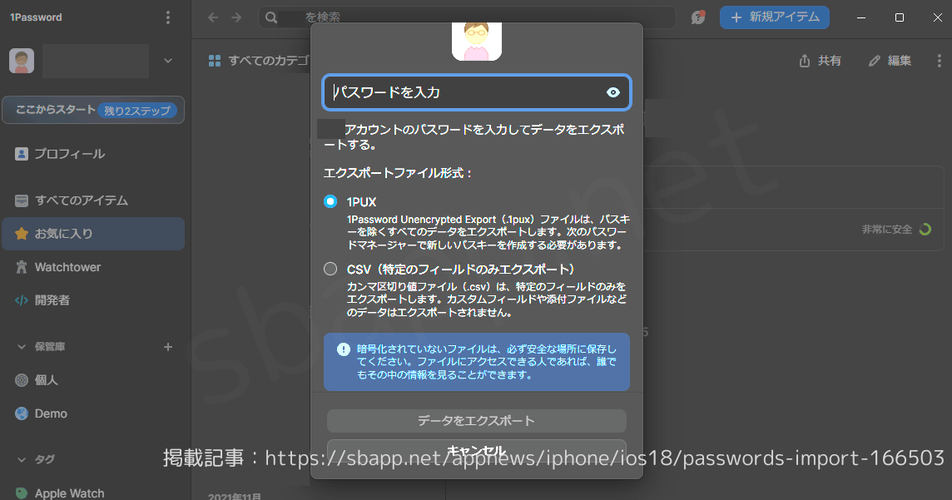The height and width of the screenshot is (500, 952).
Task: Click the すべてのアイテム card icon
Action: [x=21, y=200]
